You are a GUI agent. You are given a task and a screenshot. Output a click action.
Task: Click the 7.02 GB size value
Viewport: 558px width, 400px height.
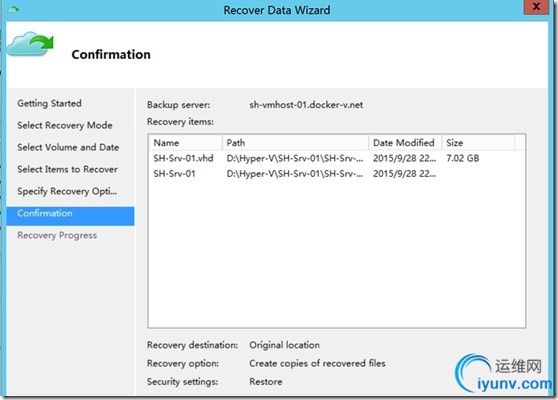tap(463, 158)
